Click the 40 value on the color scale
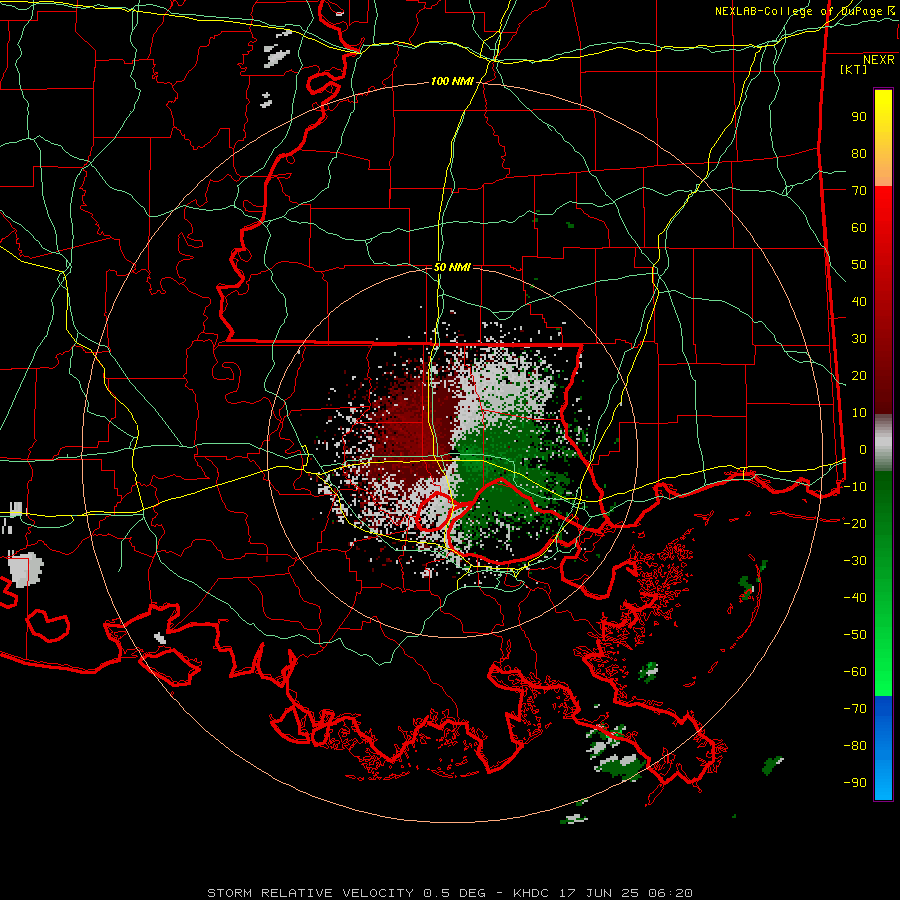The image size is (900, 900). [859, 302]
